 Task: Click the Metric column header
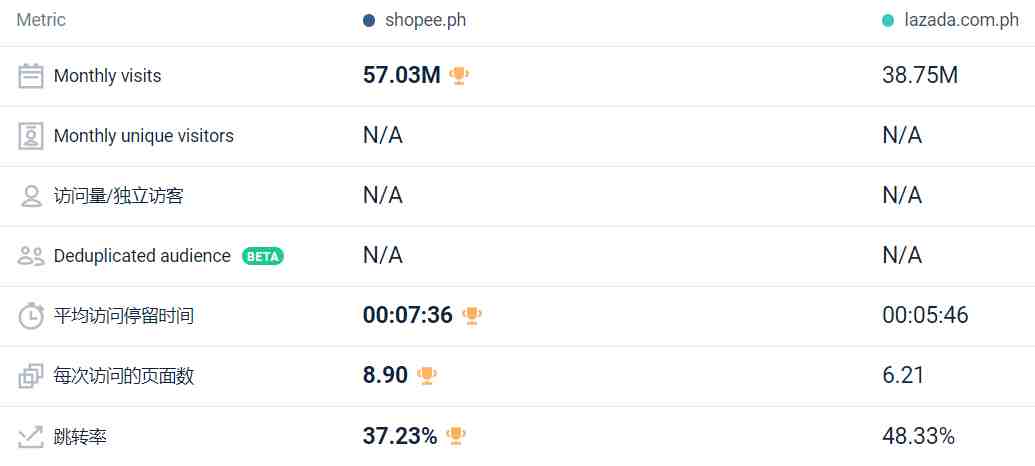[41, 20]
